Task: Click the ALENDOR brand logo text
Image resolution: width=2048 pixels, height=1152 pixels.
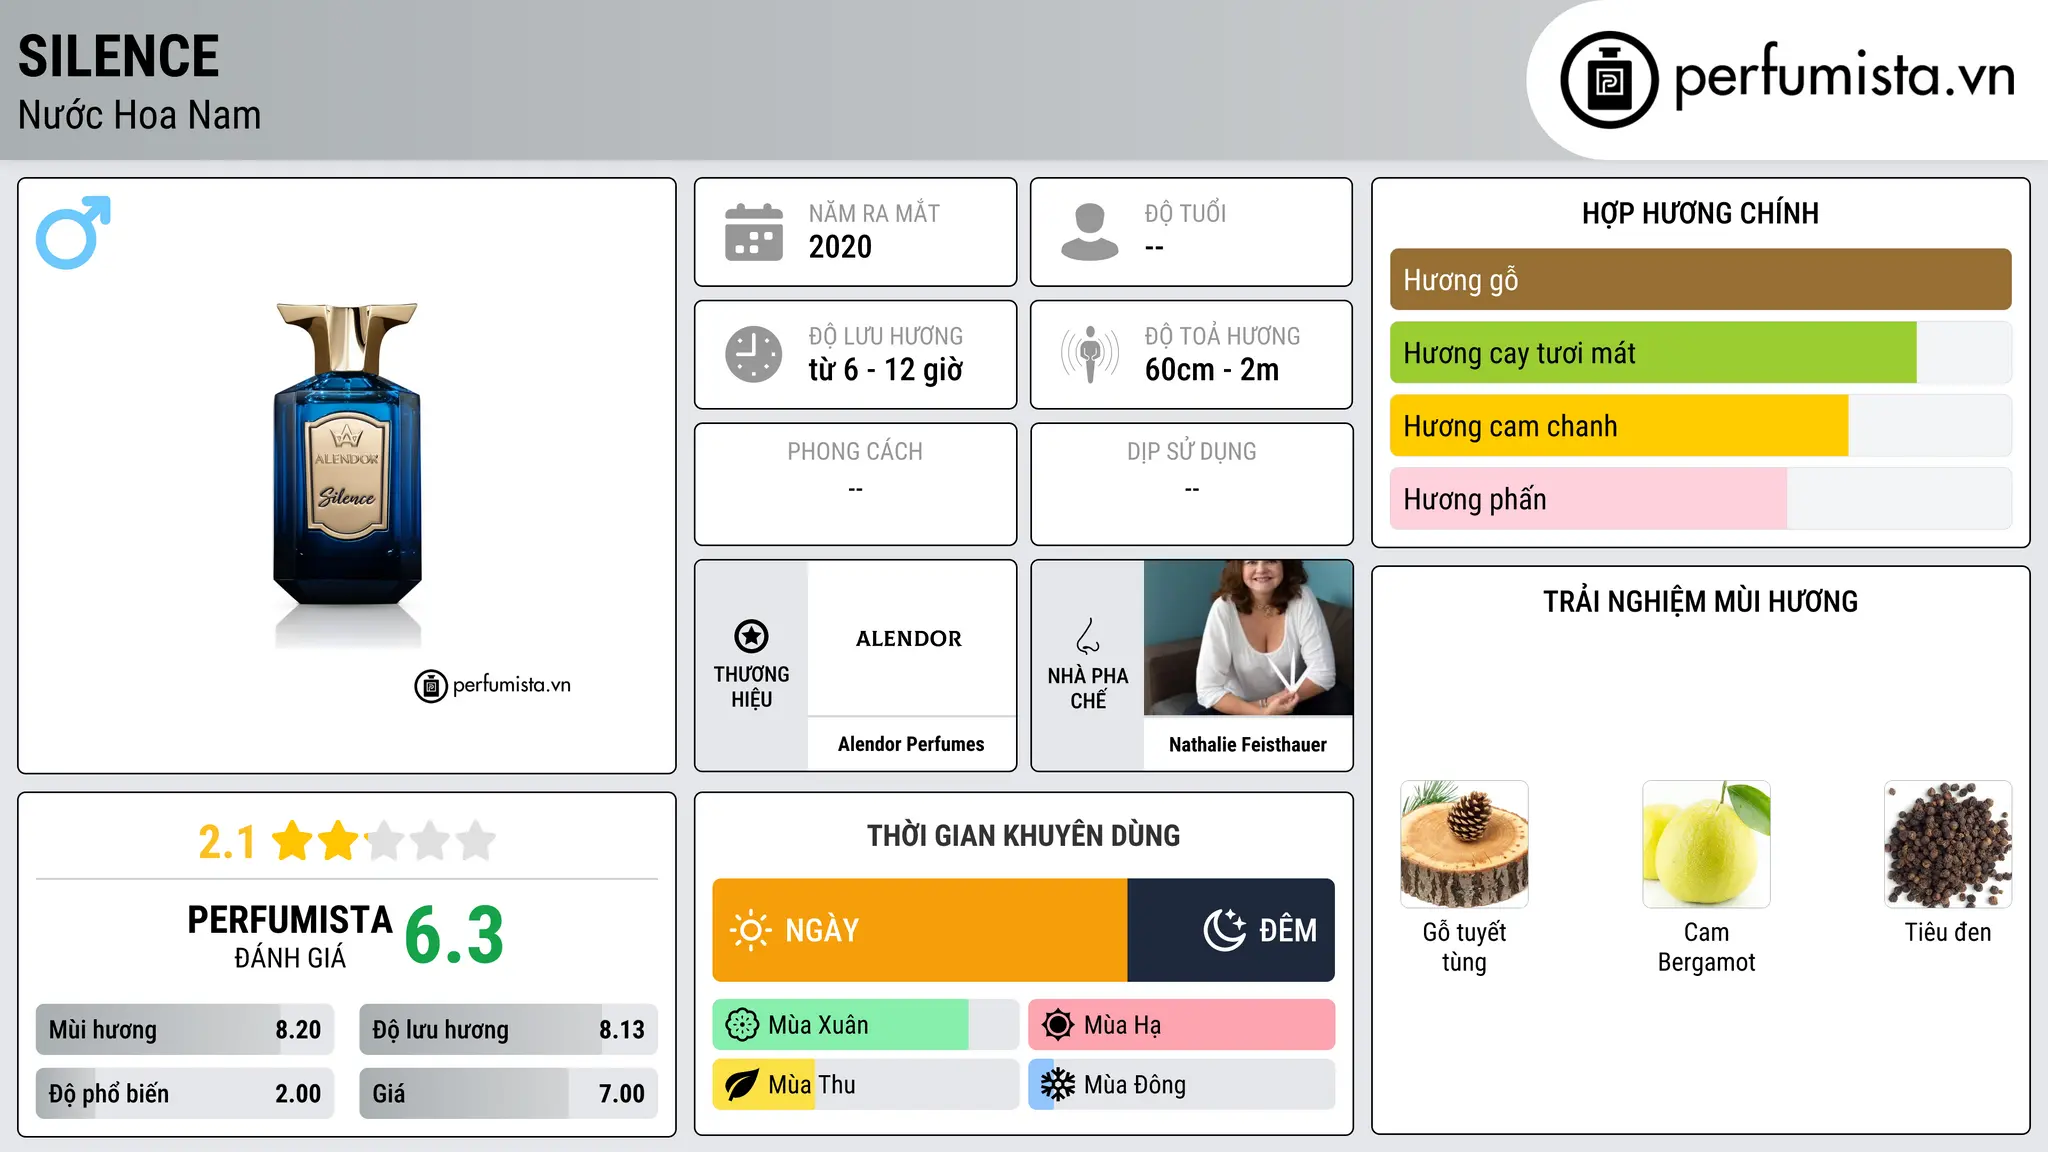Action: point(909,638)
